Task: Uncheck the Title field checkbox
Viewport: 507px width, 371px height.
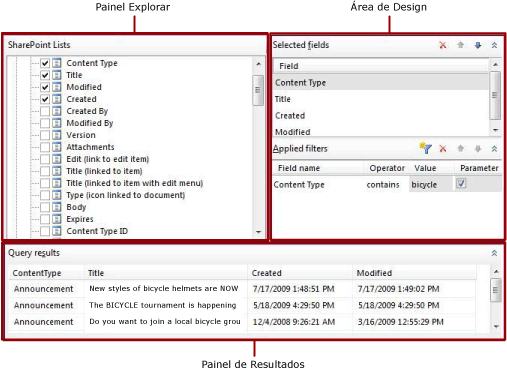Action: pos(45,75)
